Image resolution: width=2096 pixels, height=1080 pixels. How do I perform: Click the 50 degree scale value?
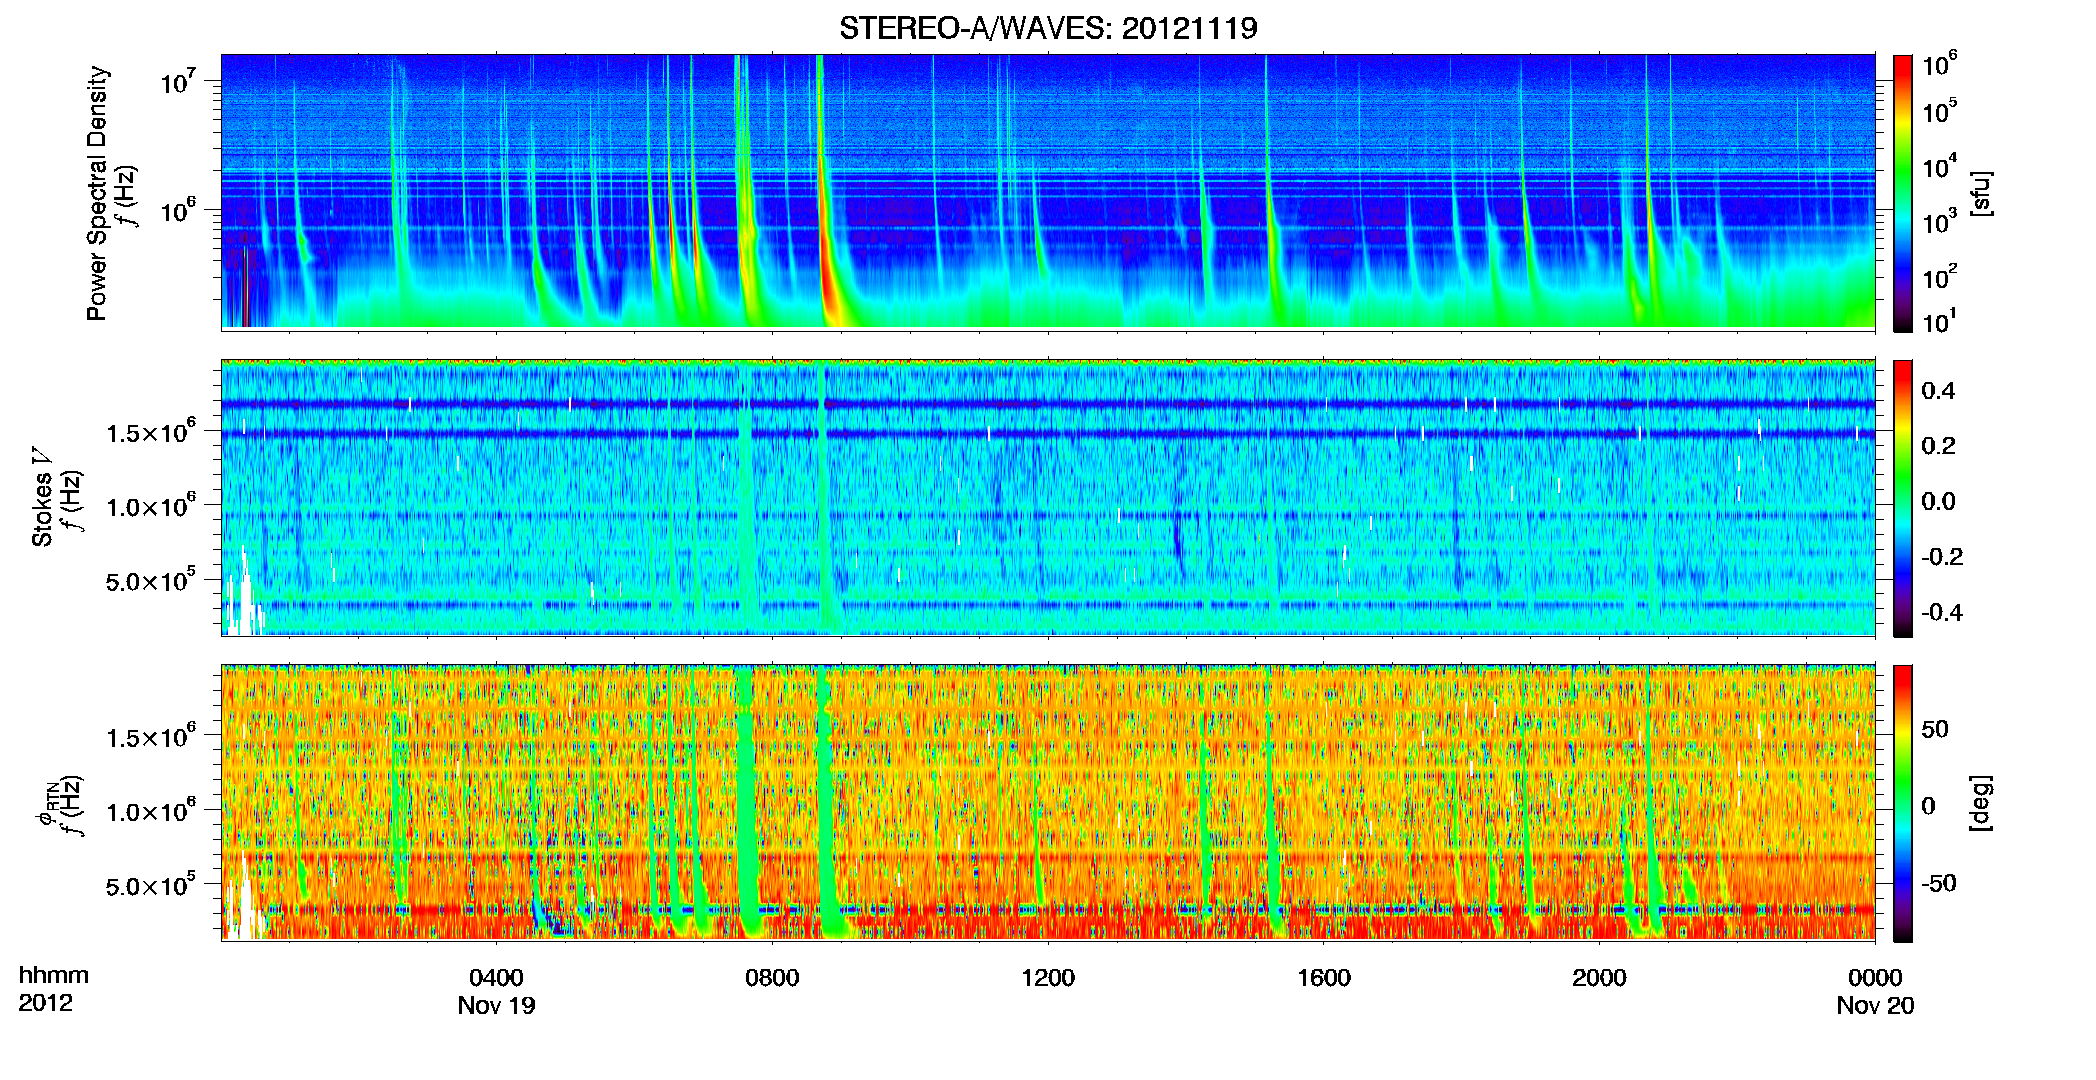click(1935, 729)
